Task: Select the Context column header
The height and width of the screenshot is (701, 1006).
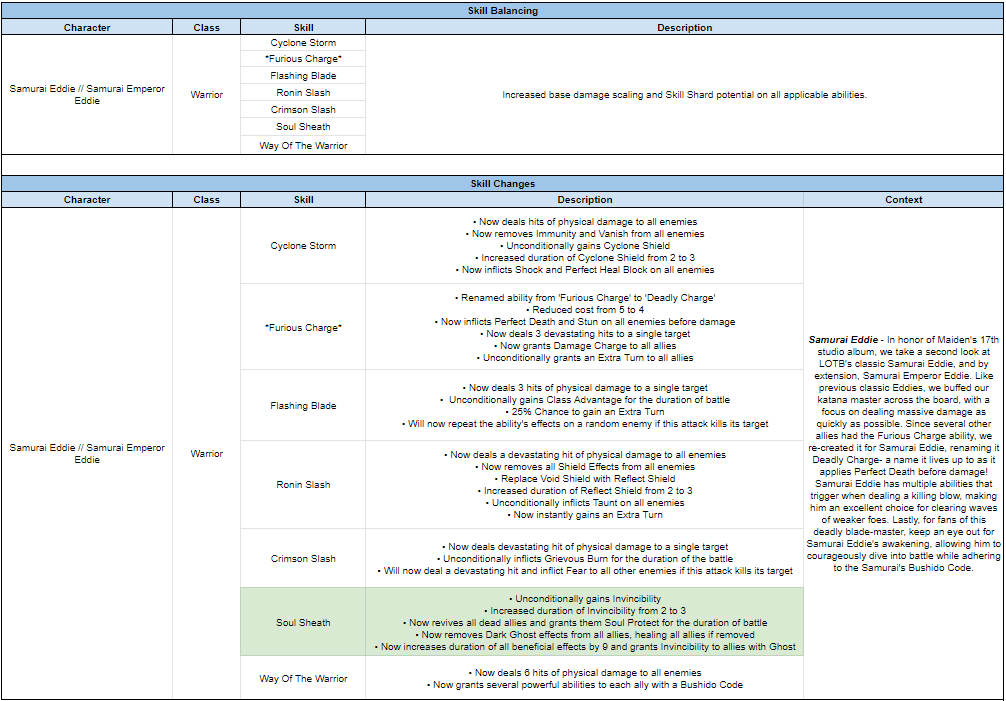Action: 903,200
